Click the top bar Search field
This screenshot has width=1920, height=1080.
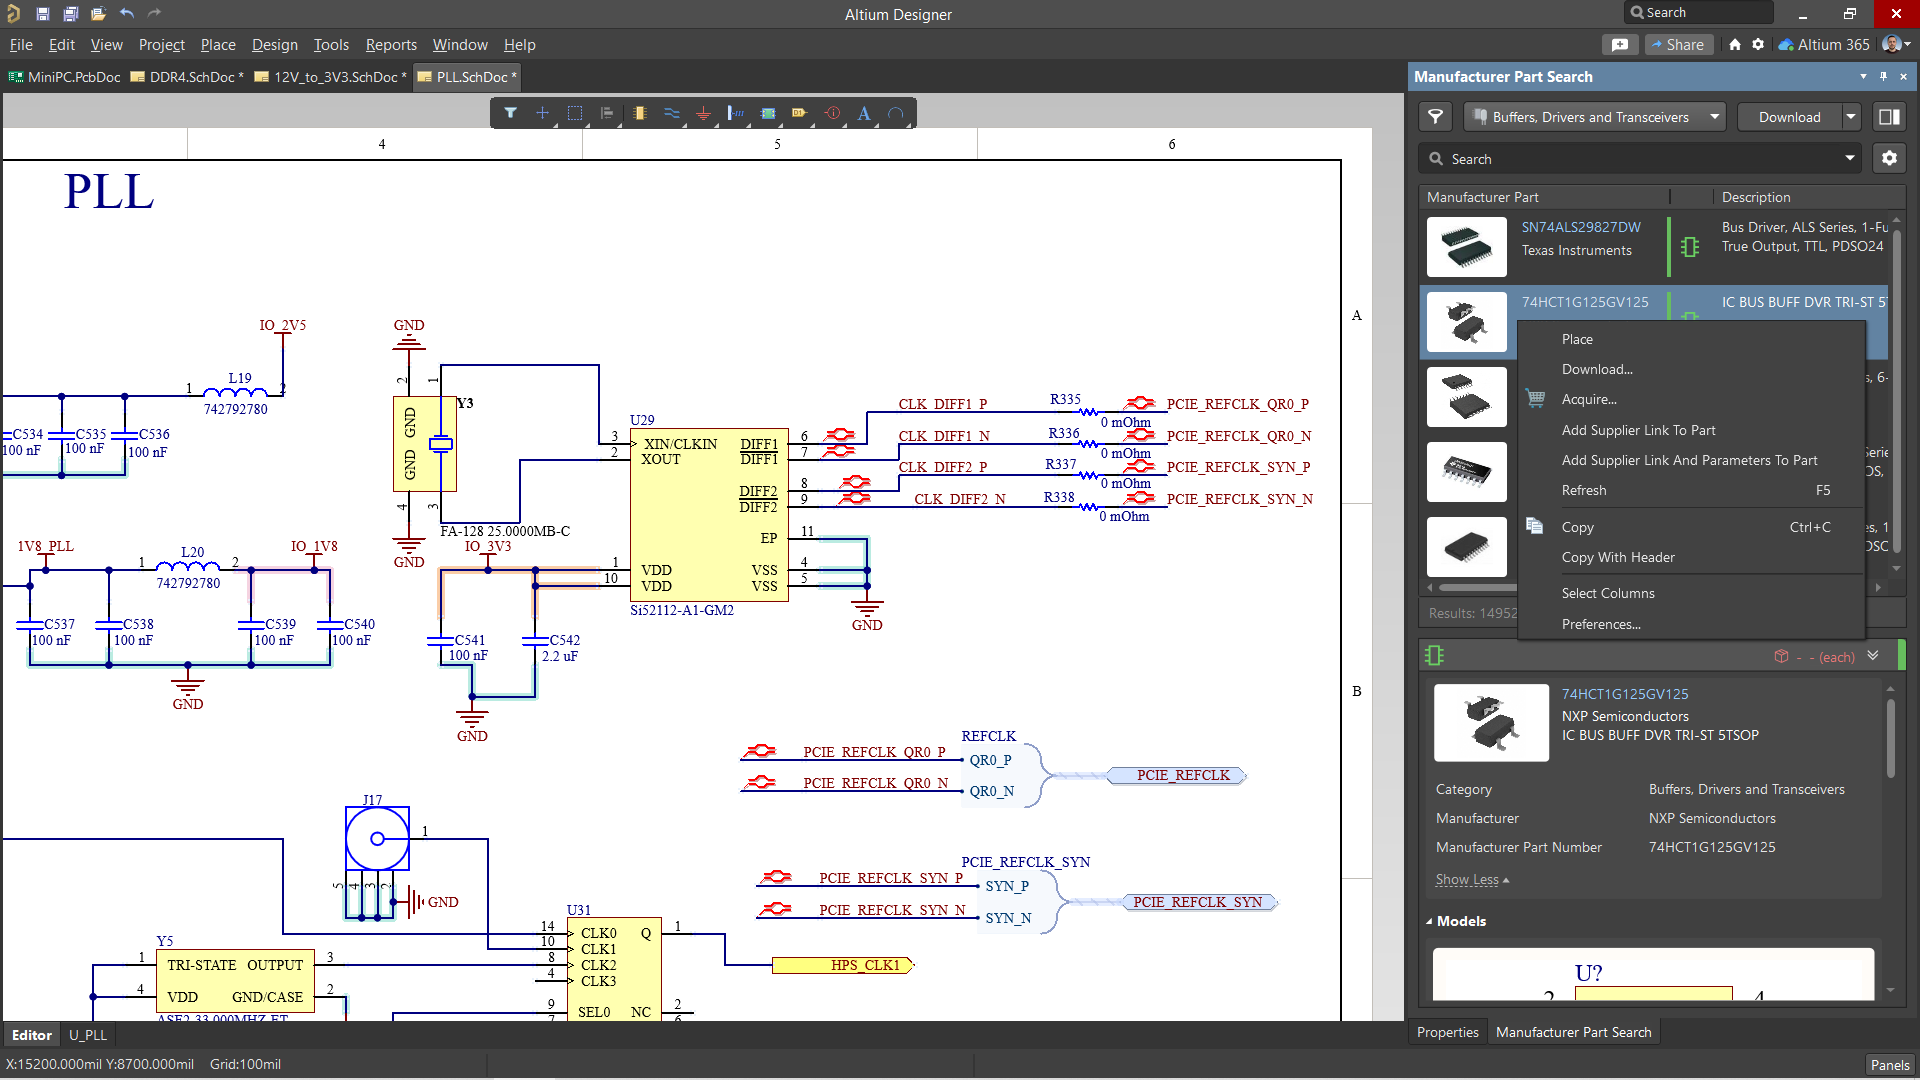pyautogui.click(x=1698, y=13)
